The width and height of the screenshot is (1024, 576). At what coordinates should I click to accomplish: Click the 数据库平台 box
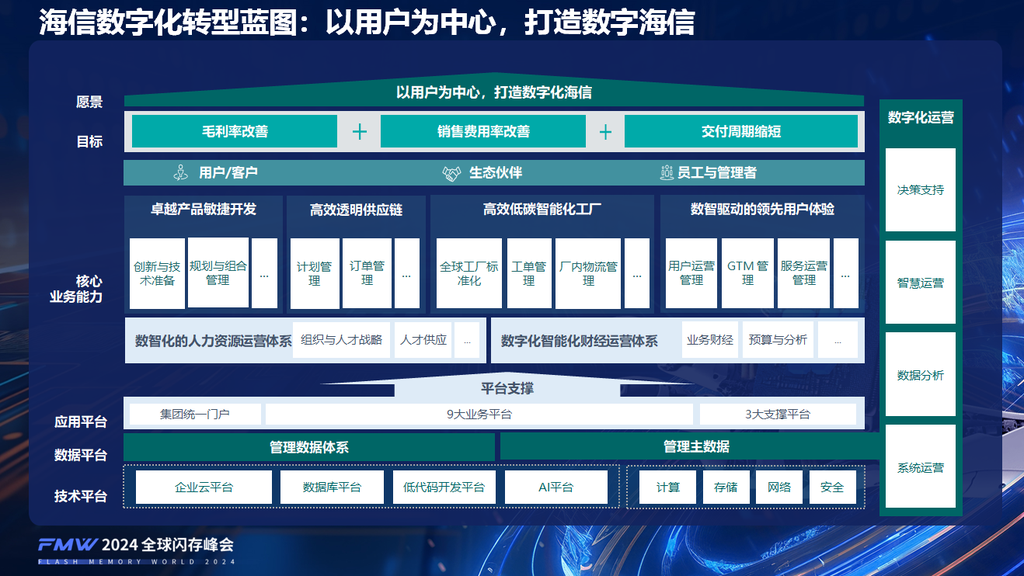(x=332, y=487)
